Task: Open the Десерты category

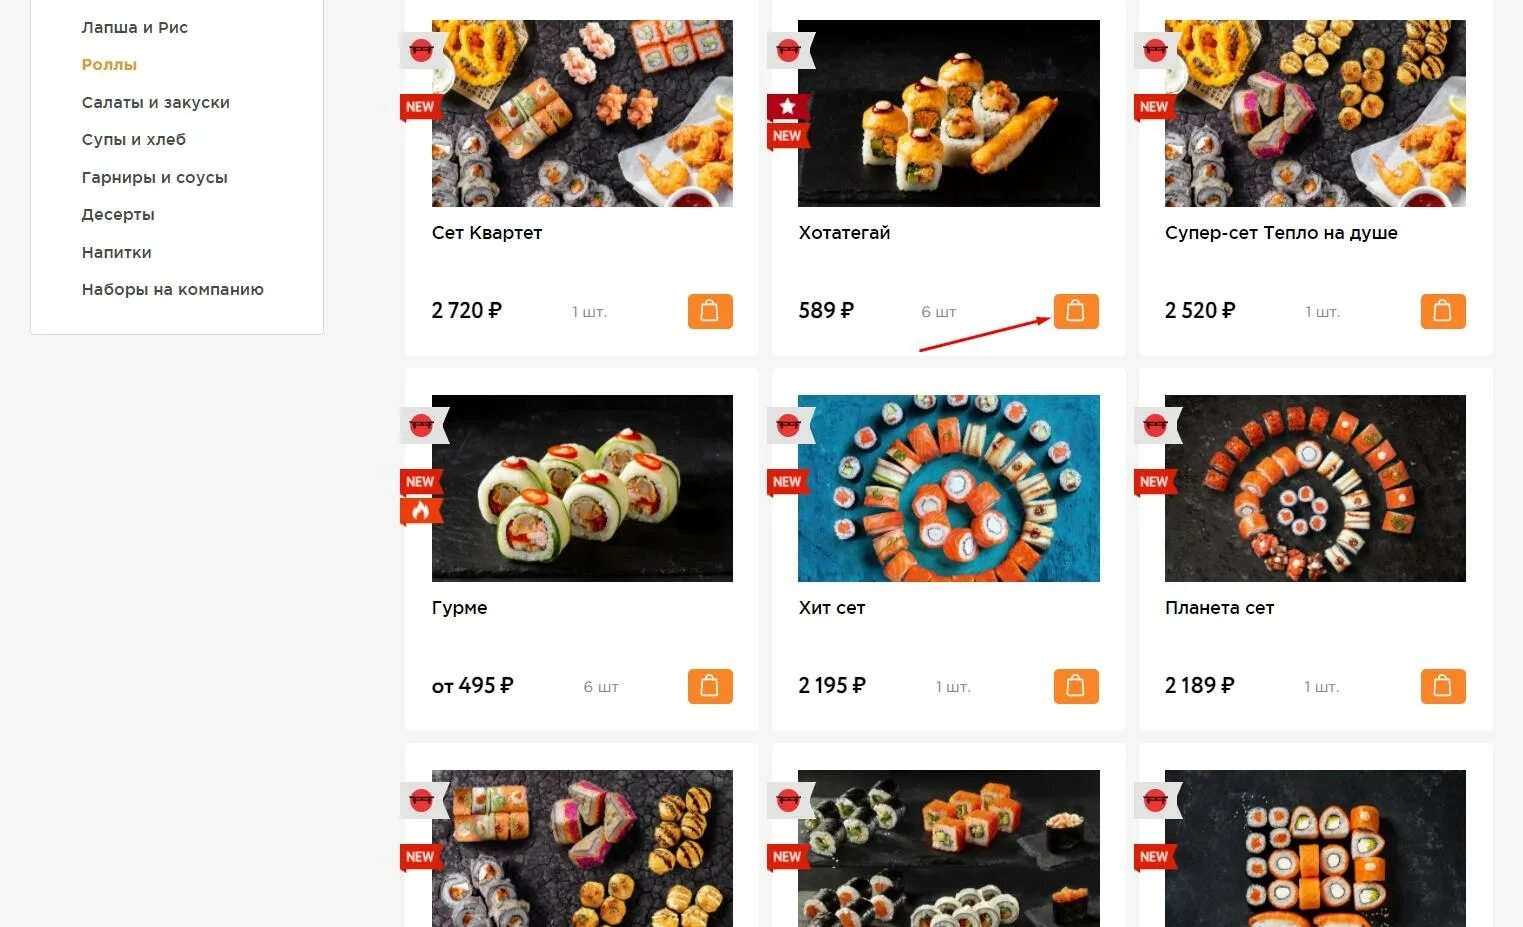Action: tap(118, 214)
